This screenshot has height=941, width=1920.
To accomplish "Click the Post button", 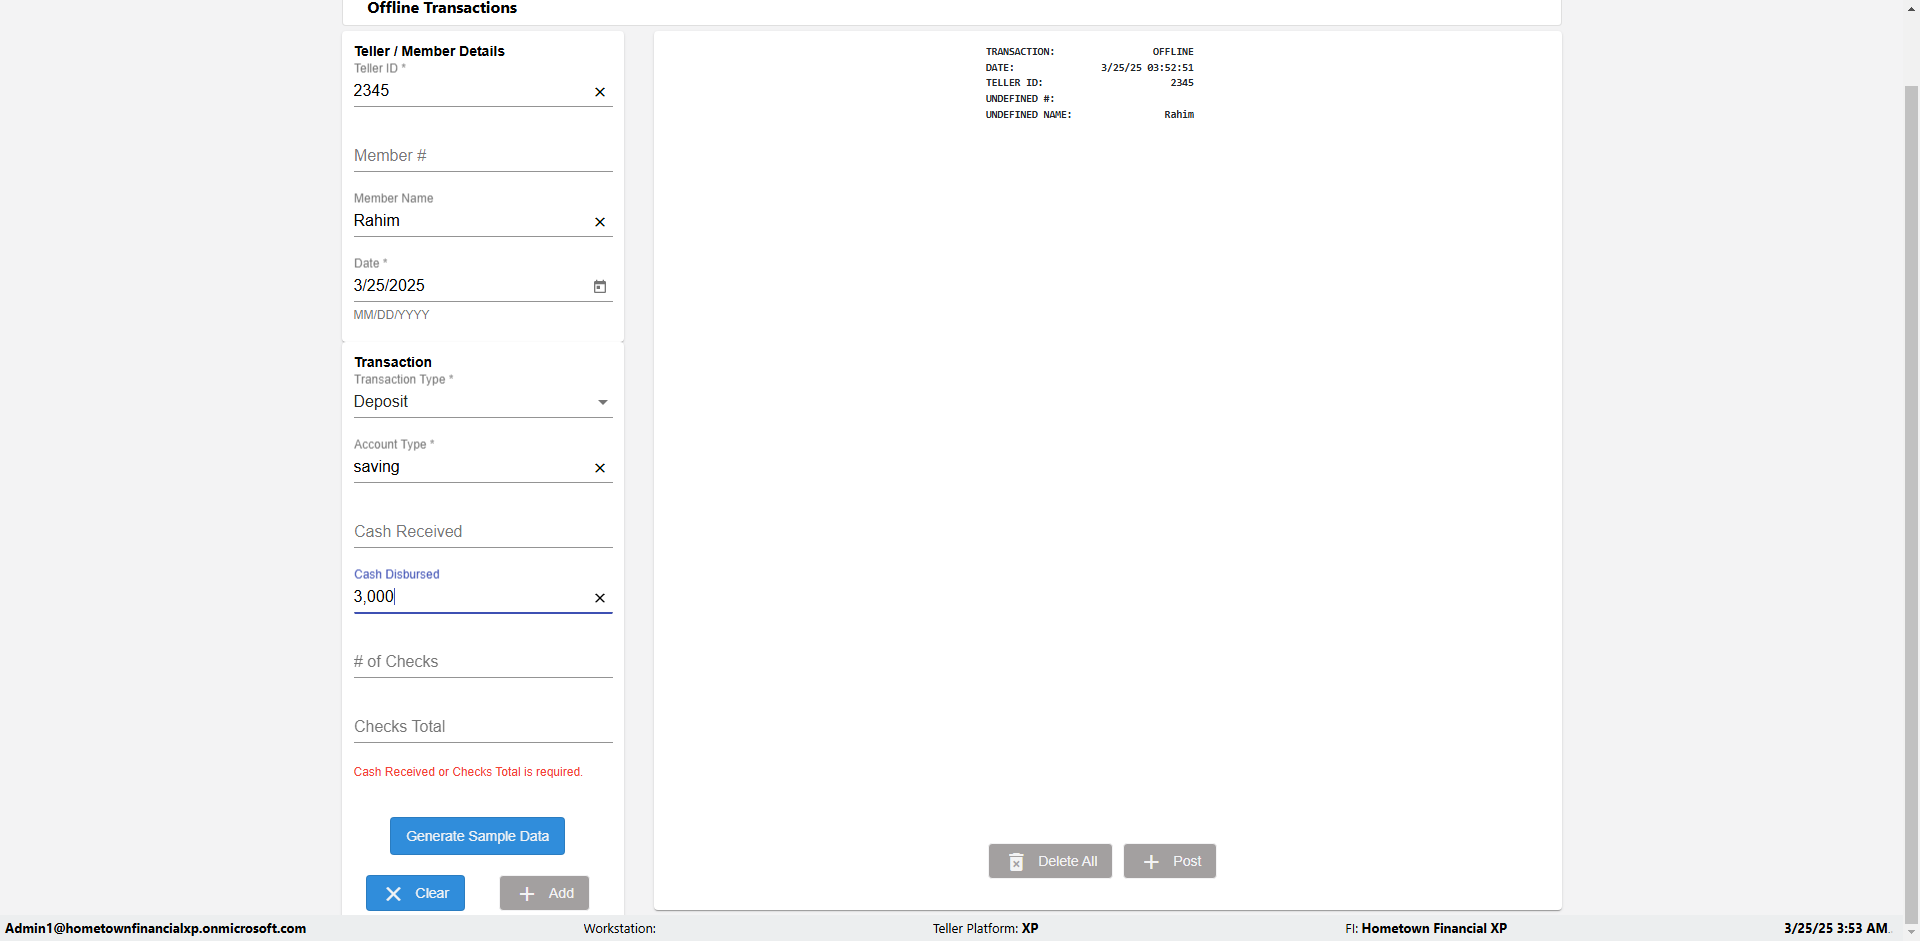I will pyautogui.click(x=1170, y=861).
